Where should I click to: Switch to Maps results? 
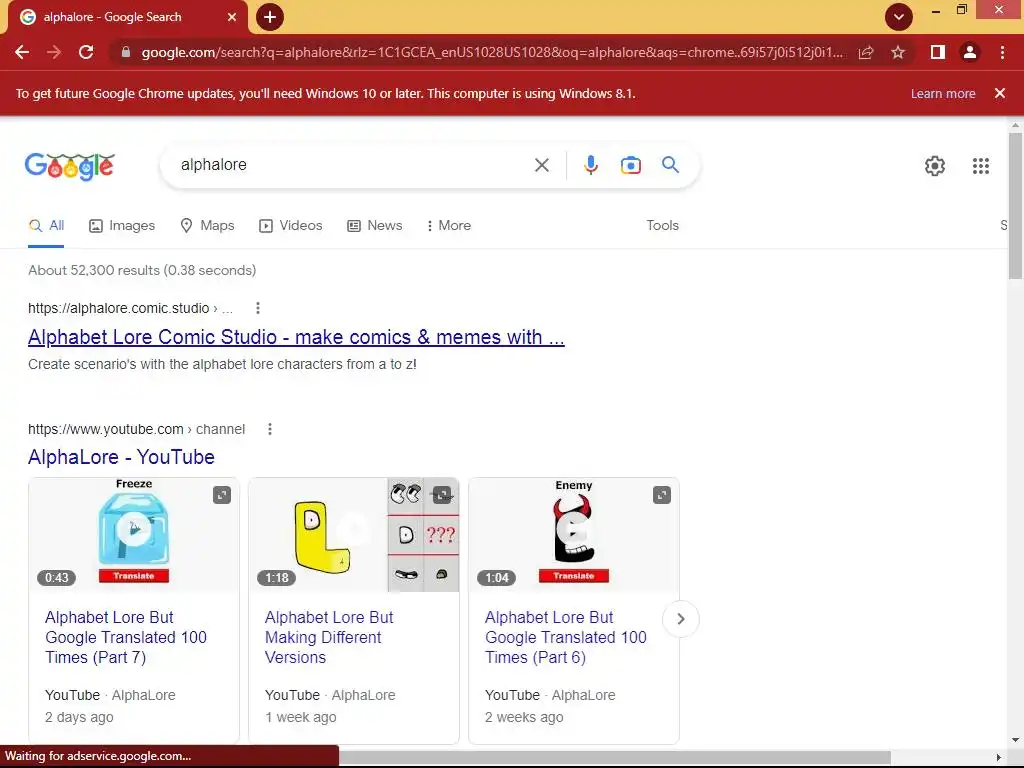[207, 225]
